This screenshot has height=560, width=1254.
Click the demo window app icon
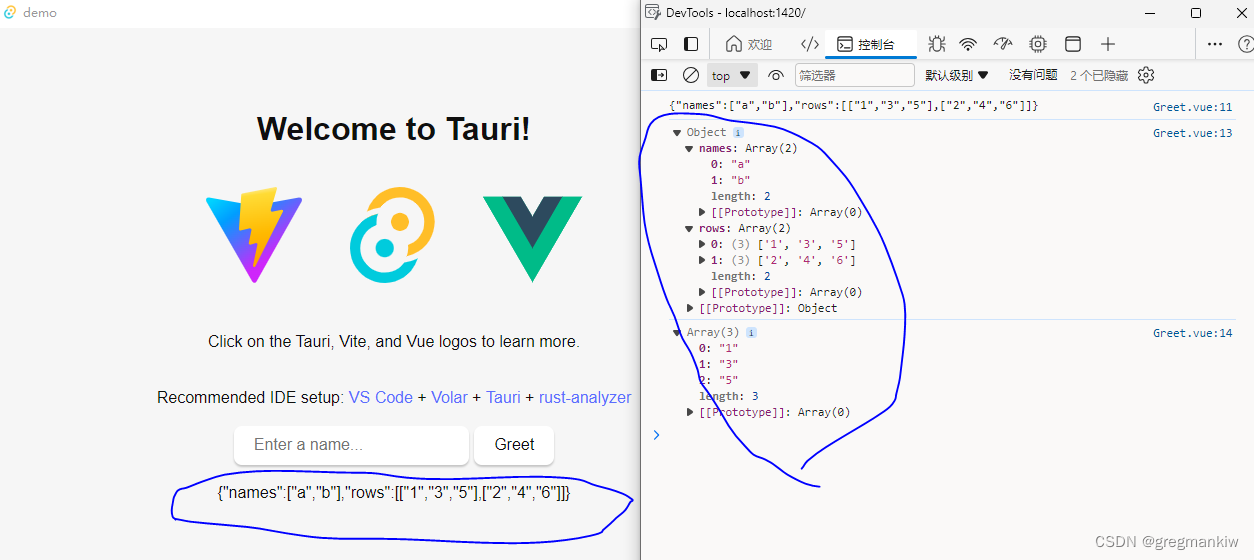tap(10, 13)
